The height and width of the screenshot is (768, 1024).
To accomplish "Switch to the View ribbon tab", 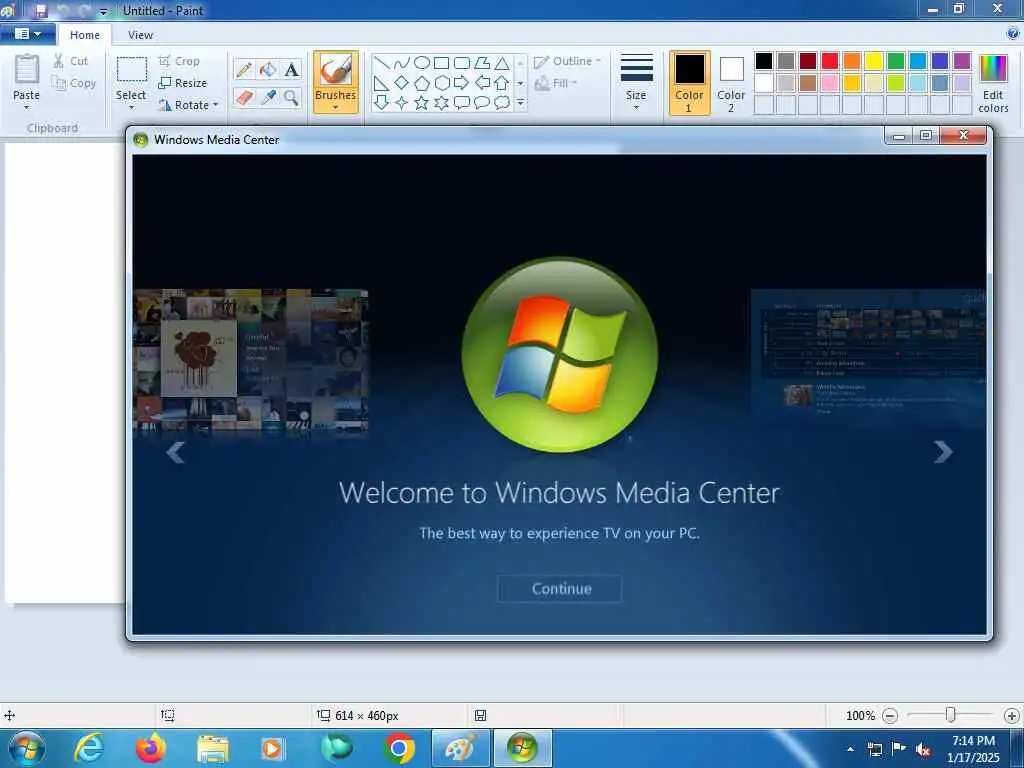I will (140, 35).
